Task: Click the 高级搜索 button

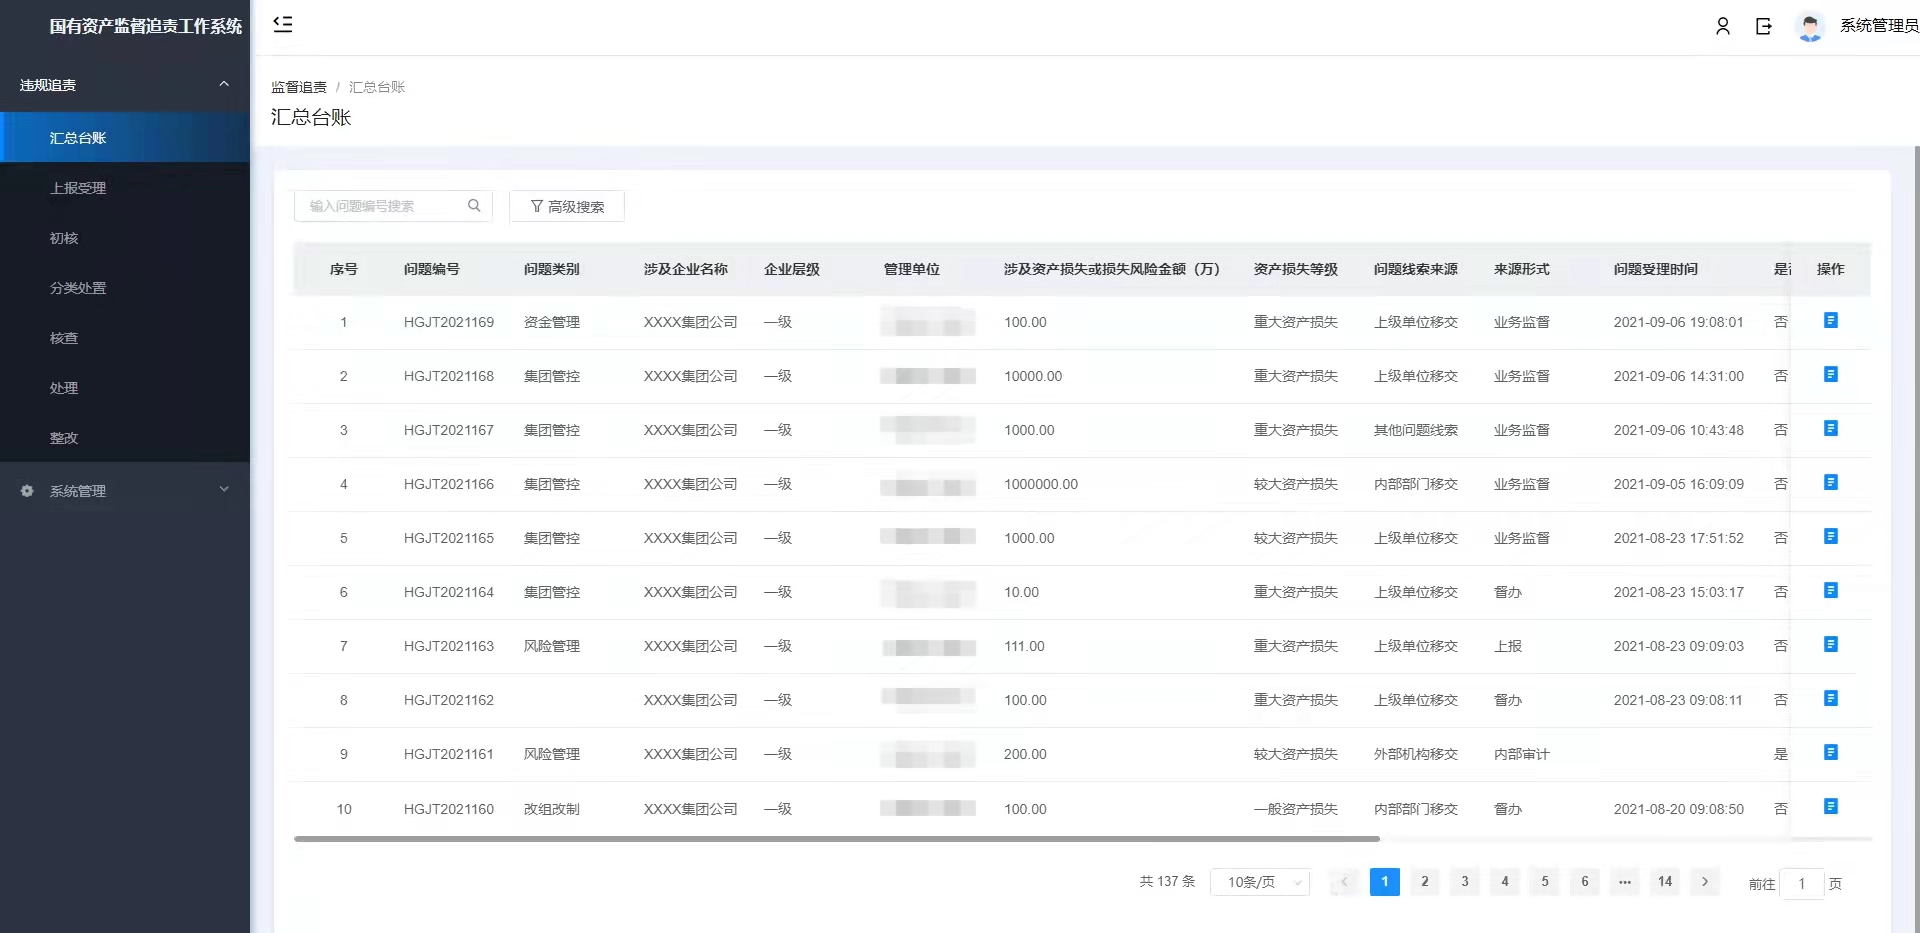Action: [567, 206]
